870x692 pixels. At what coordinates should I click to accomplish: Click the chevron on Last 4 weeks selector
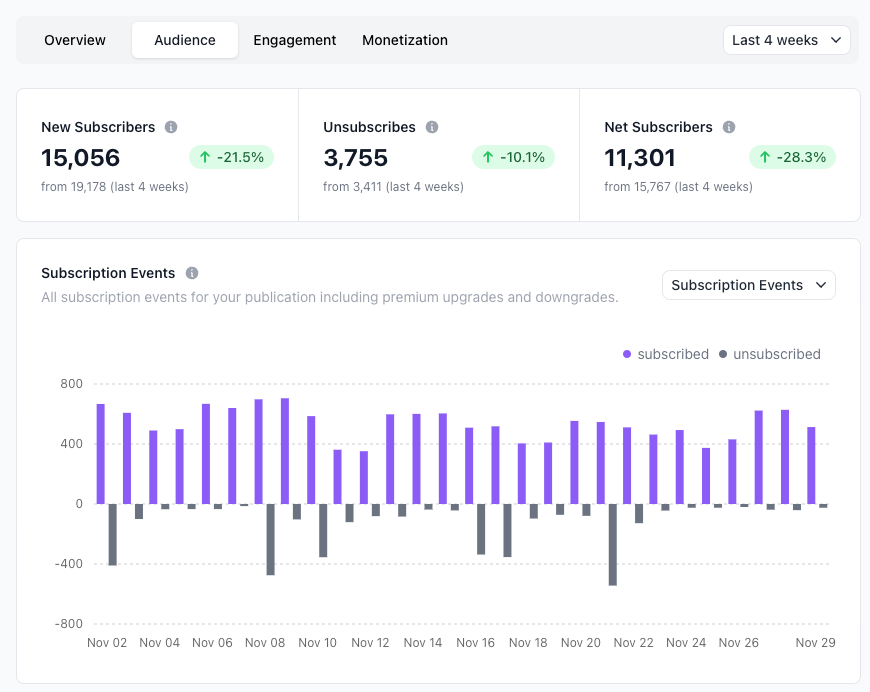tap(836, 40)
